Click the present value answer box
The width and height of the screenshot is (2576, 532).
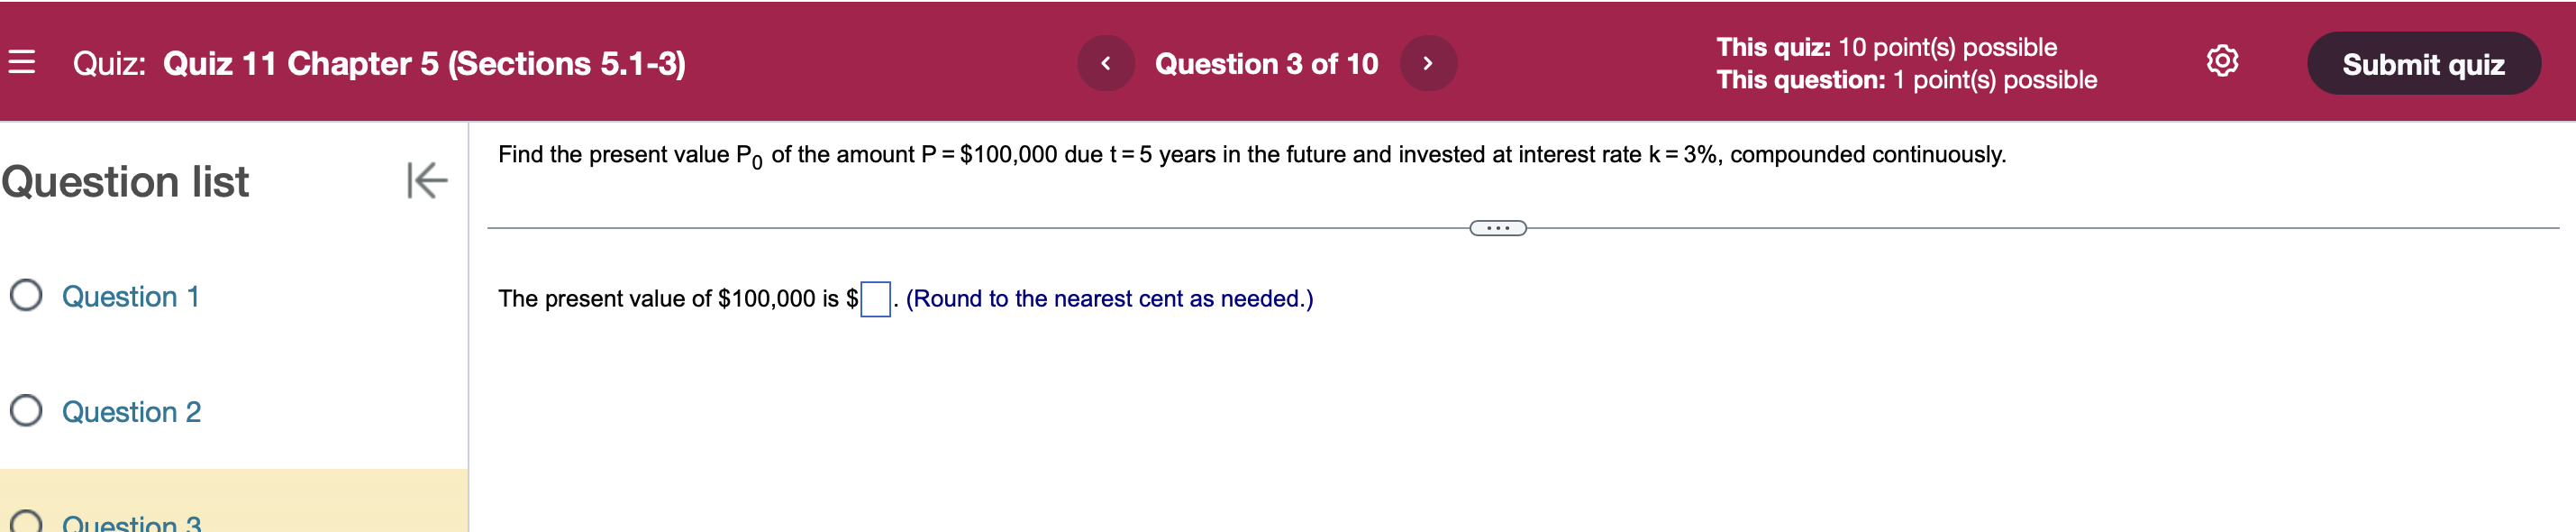(x=874, y=297)
